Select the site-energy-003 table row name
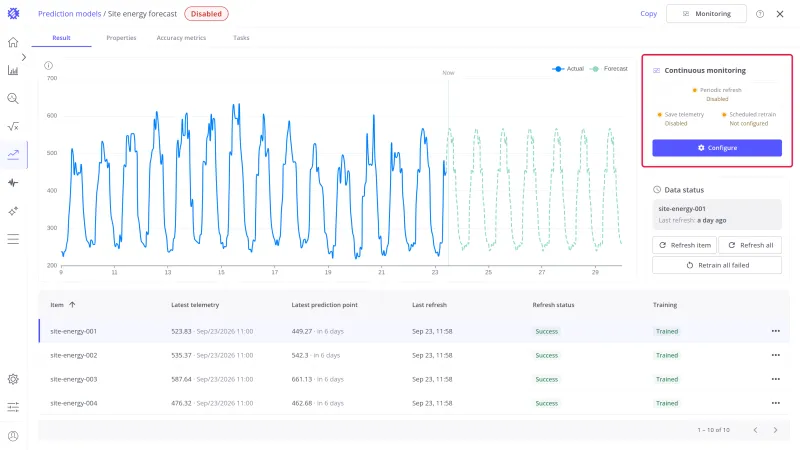 (x=73, y=379)
